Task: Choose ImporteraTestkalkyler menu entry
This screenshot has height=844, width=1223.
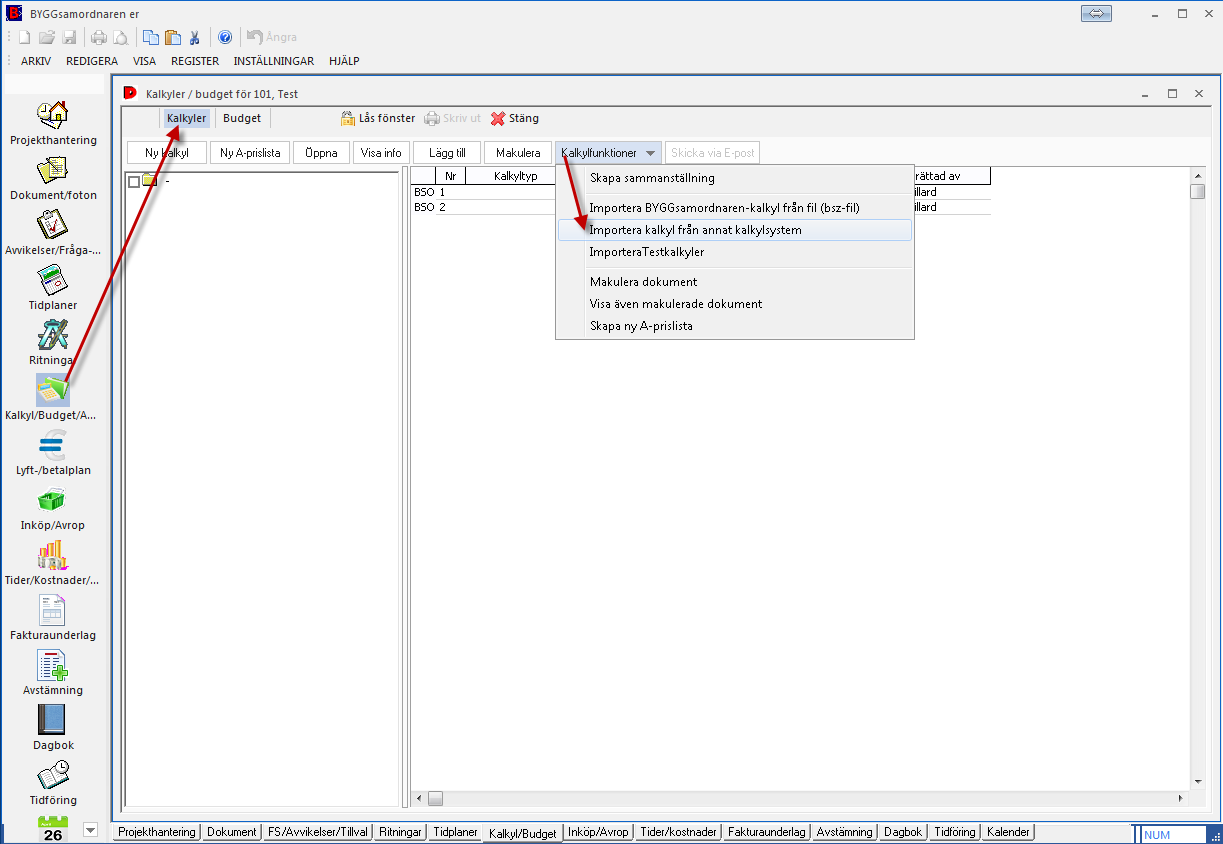Action: pos(734,252)
